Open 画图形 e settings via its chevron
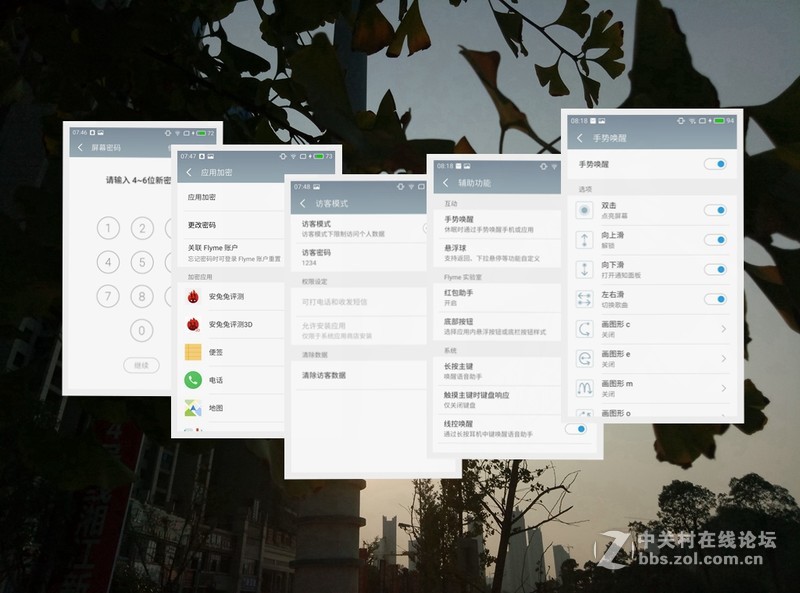This screenshot has width=800, height=593. pyautogui.click(x=723, y=359)
